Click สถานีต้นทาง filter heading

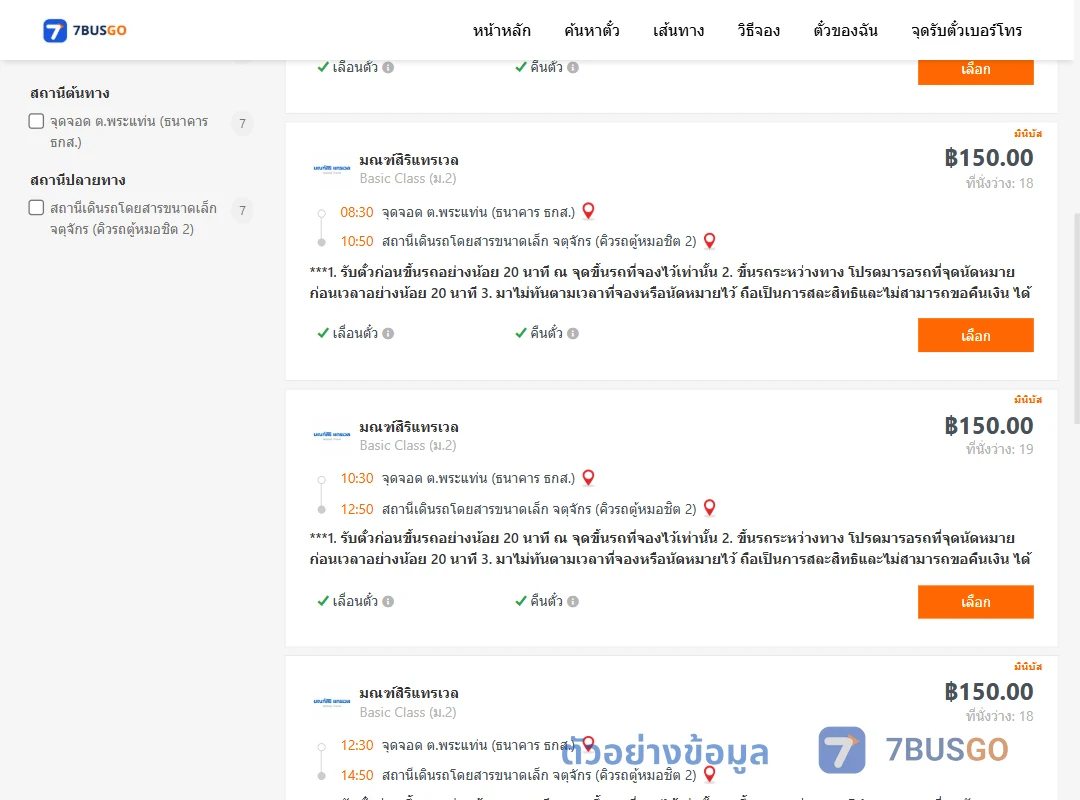(x=70, y=93)
